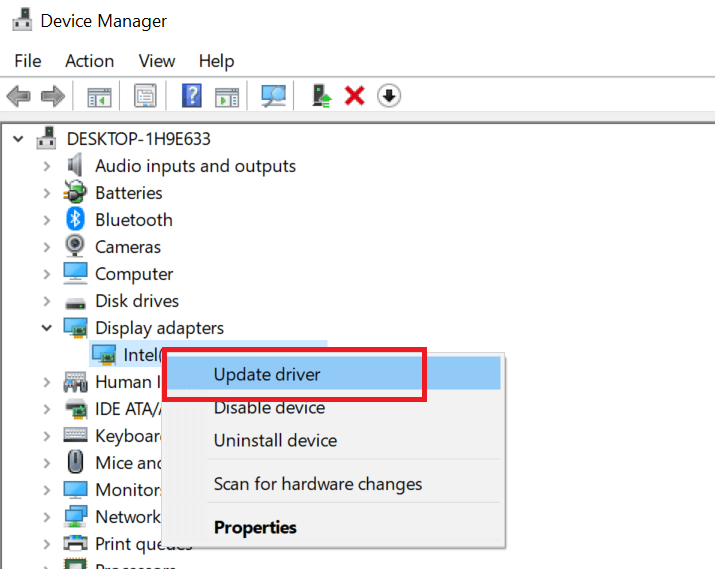Select the Disk drives label
Image resolution: width=715 pixels, height=569 pixels.
point(137,301)
